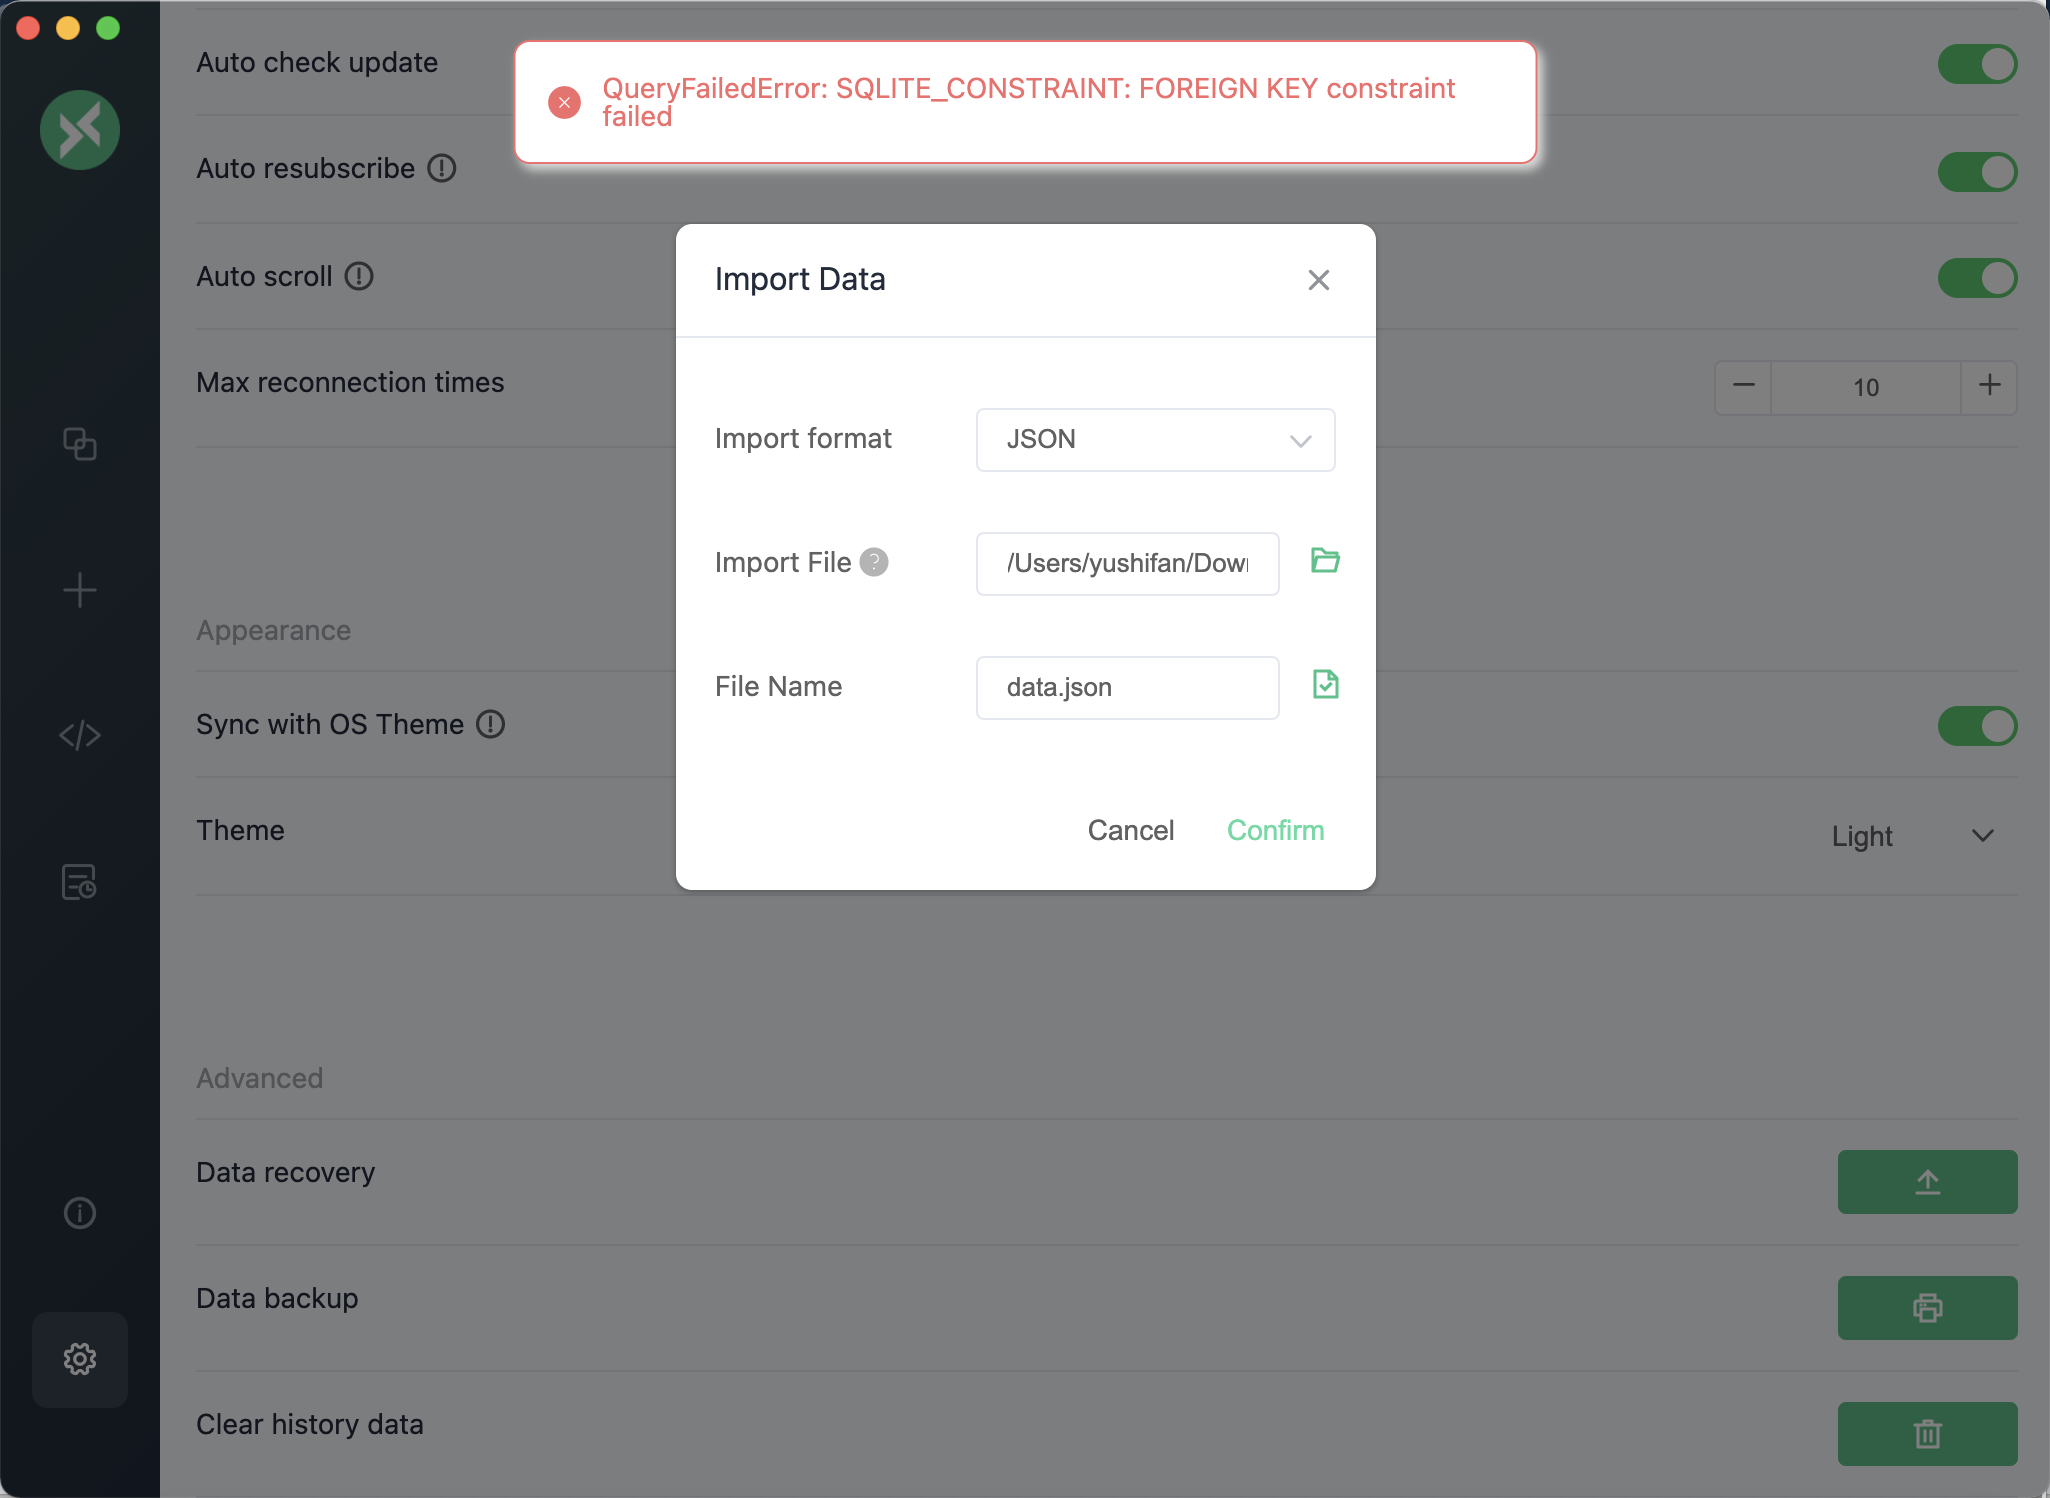Turn off Auto resubscribe
The image size is (2050, 1498).
pyautogui.click(x=1976, y=171)
